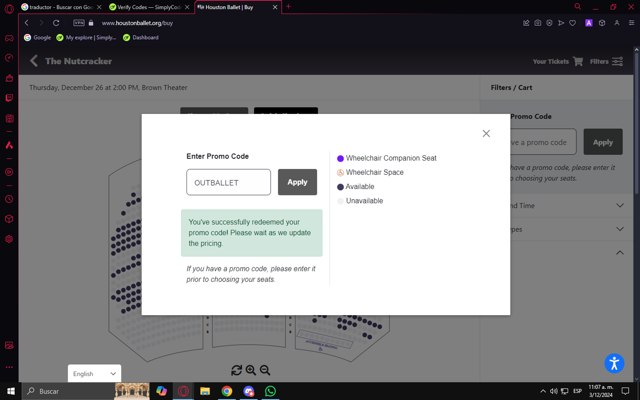Toggle the VPN badge in address bar
This screenshot has height=400, width=640.
pos(79,23)
